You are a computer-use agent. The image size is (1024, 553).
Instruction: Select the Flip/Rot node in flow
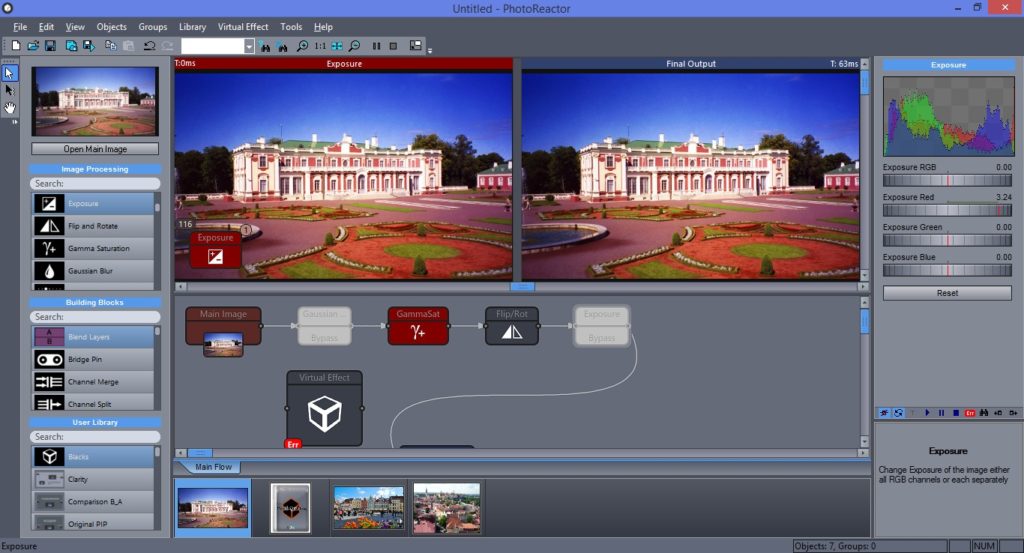[x=512, y=326]
